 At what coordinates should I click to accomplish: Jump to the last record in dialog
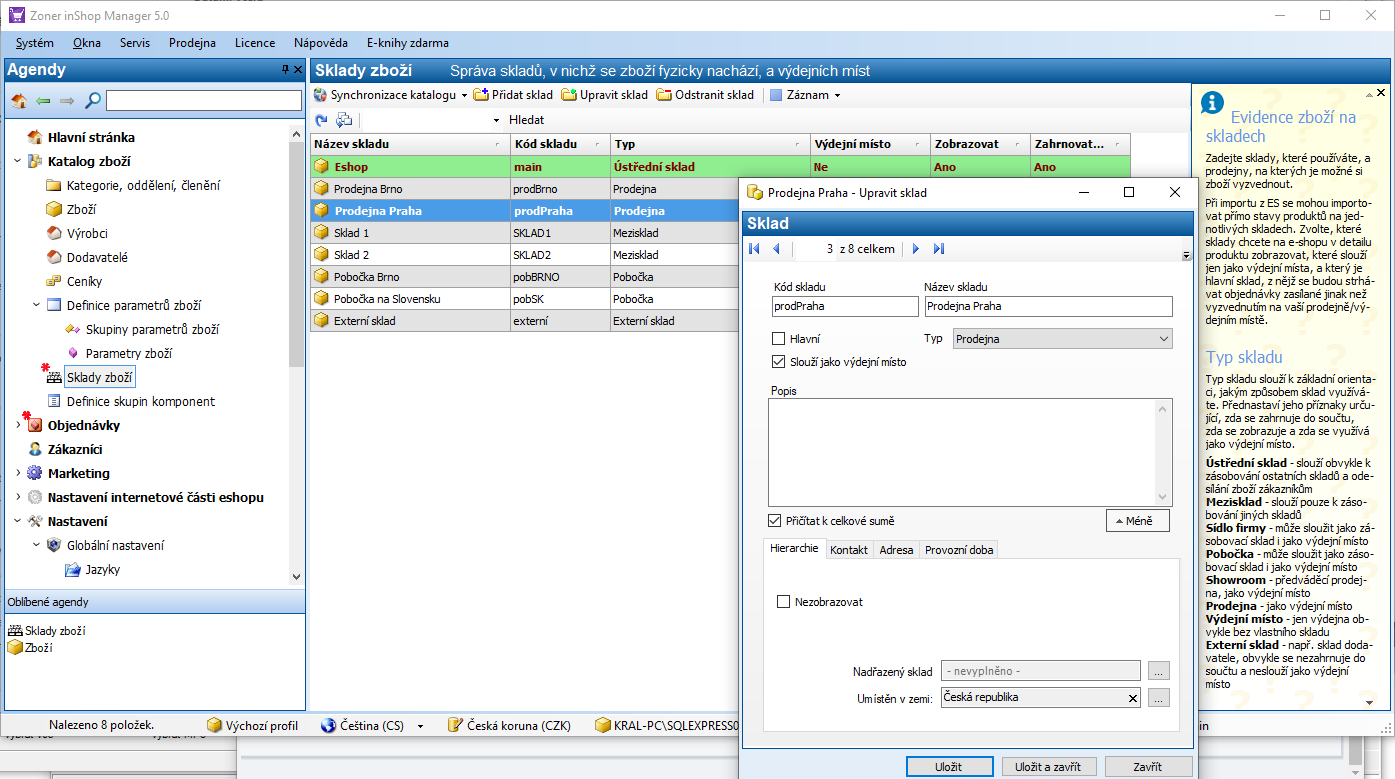938,249
